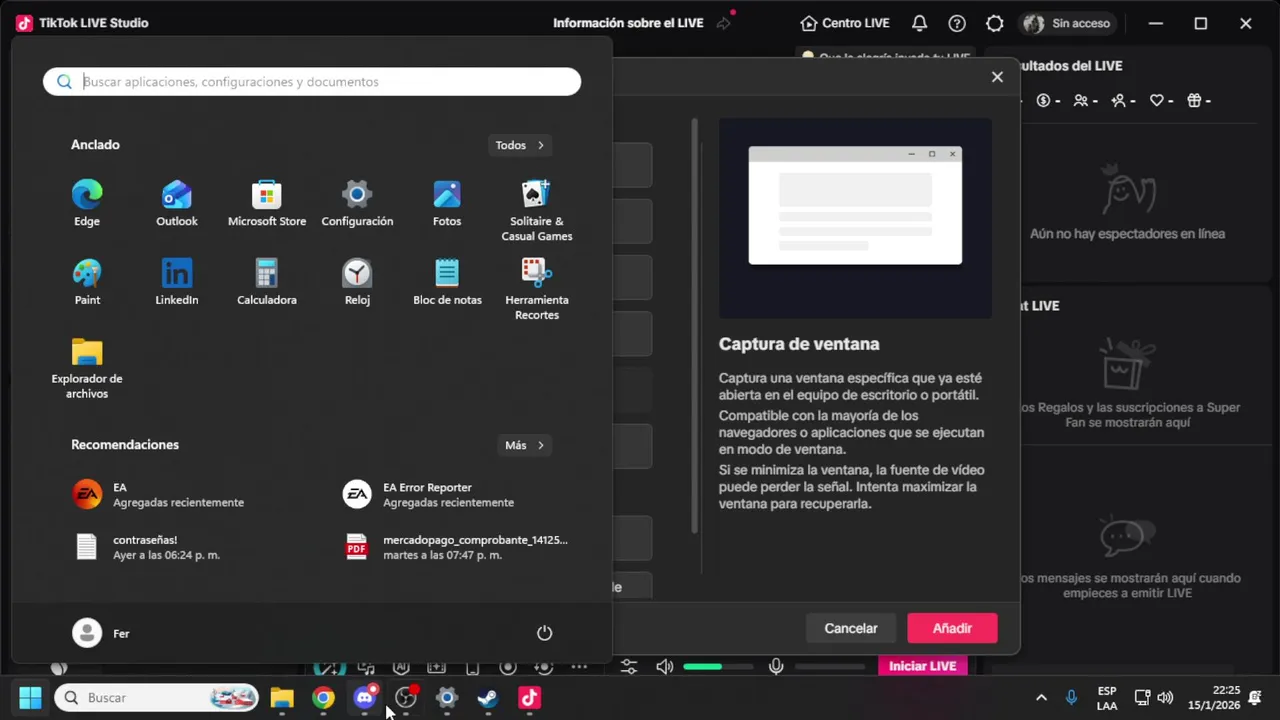
Task: Adjust the microphone volume slider
Action: click(830, 666)
